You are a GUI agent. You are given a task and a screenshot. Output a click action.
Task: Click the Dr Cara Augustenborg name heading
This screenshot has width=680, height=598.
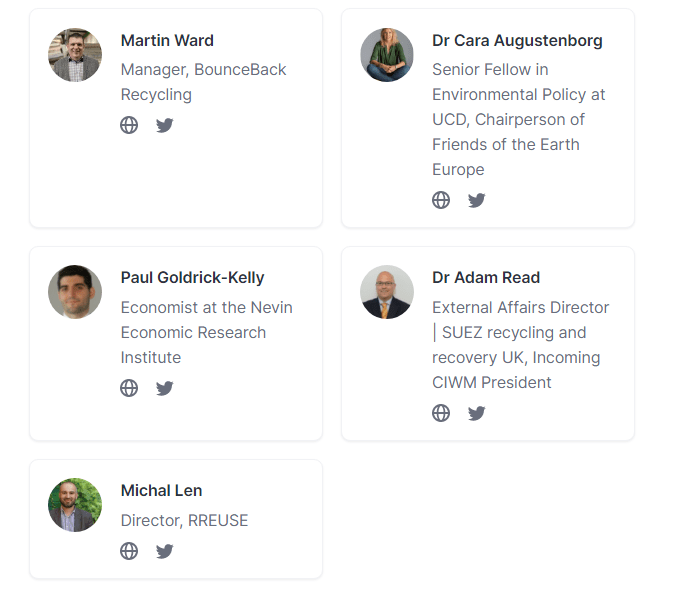pyautogui.click(x=517, y=40)
